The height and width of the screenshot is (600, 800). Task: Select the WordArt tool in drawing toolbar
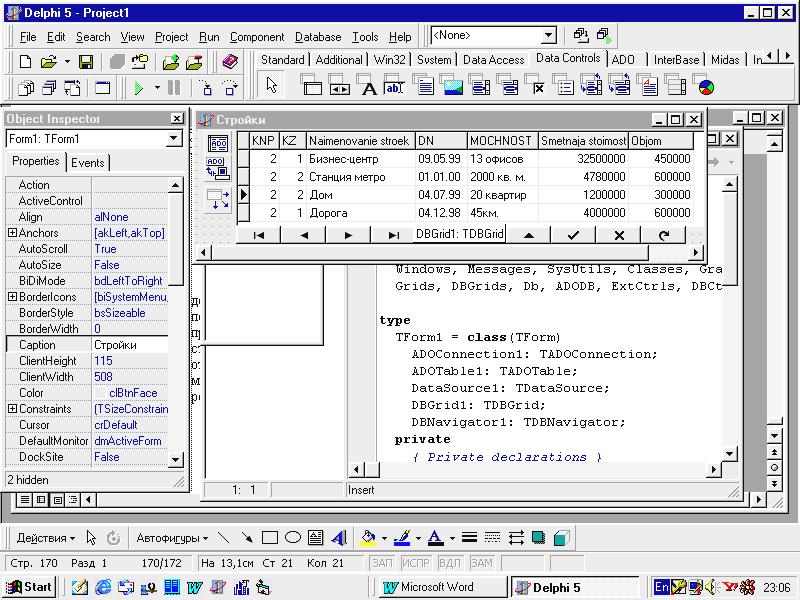tap(339, 538)
